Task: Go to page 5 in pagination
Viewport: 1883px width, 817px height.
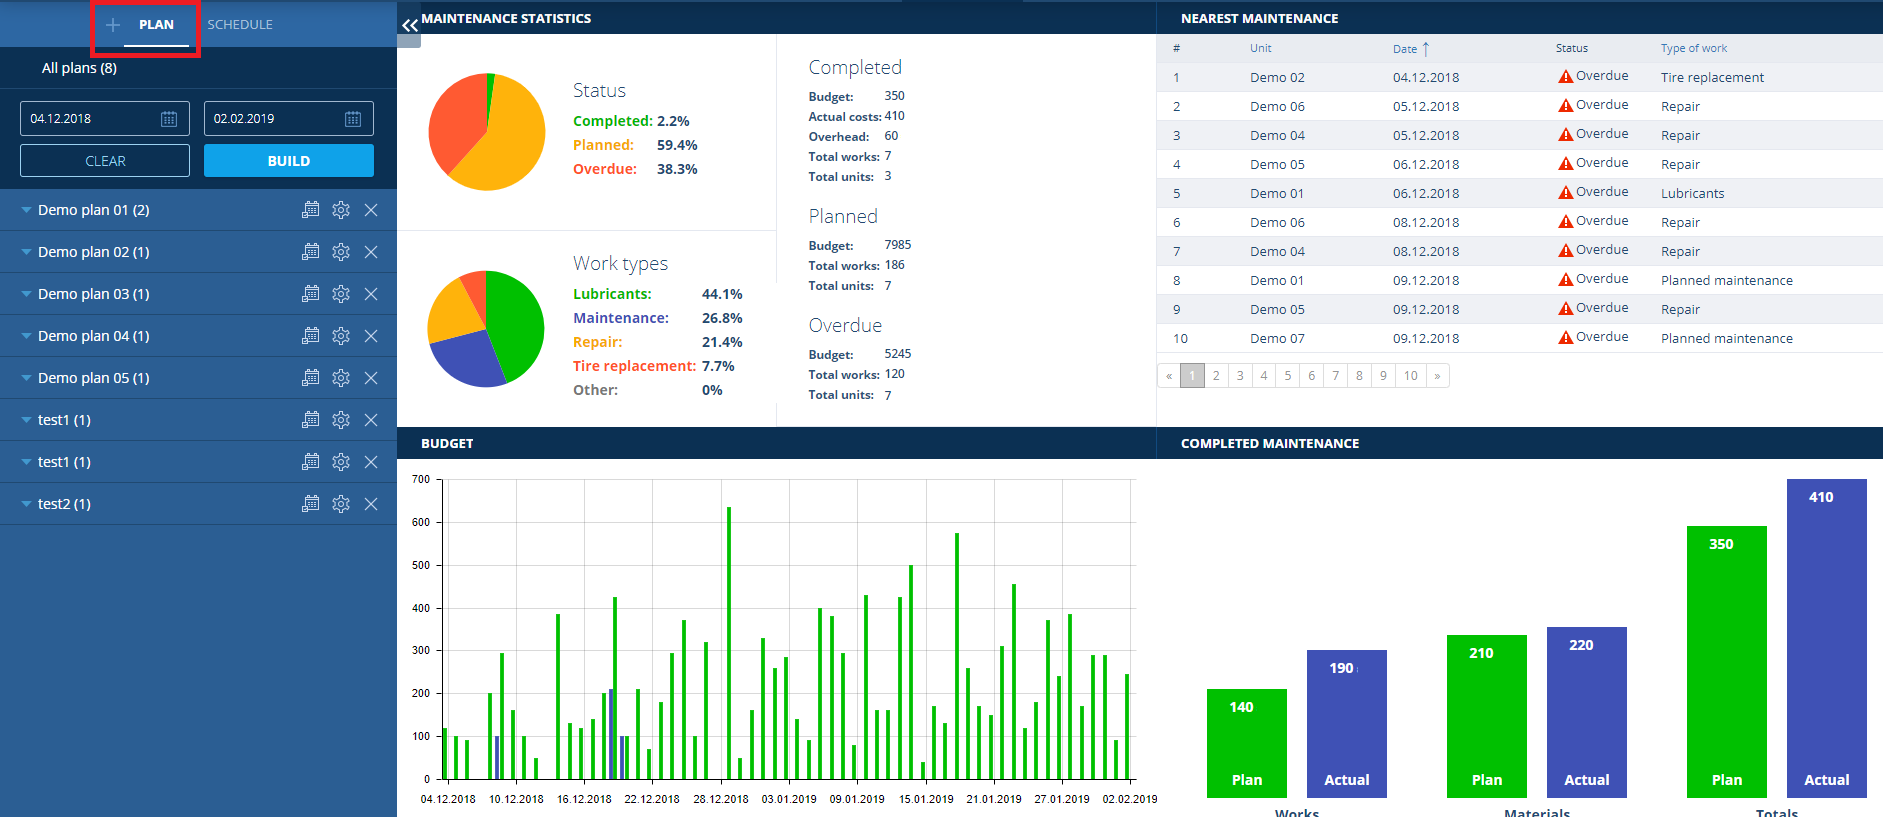Action: [x=1288, y=376]
